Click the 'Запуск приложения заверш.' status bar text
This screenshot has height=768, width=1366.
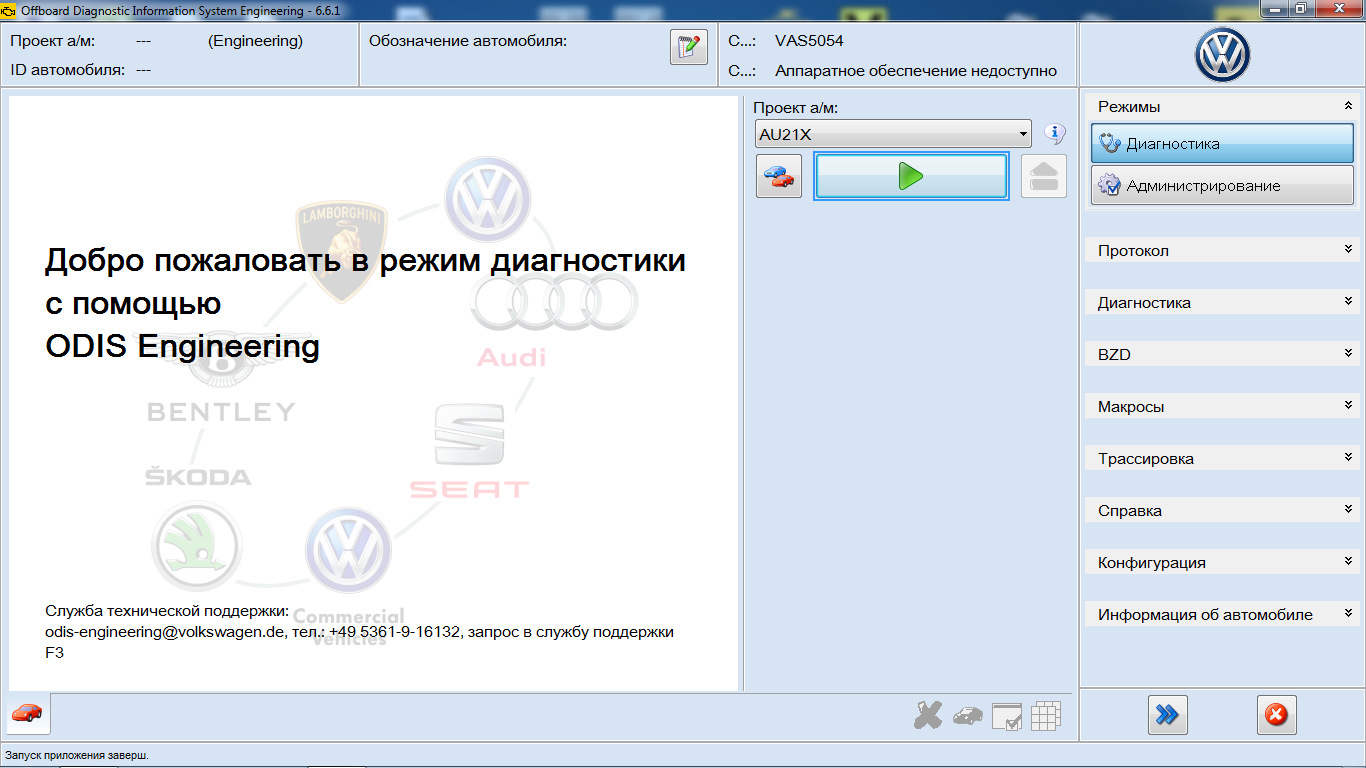click(77, 755)
